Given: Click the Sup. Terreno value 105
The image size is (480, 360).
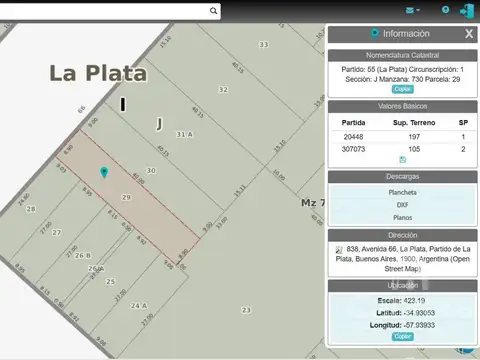Looking at the screenshot, I should [414, 149].
